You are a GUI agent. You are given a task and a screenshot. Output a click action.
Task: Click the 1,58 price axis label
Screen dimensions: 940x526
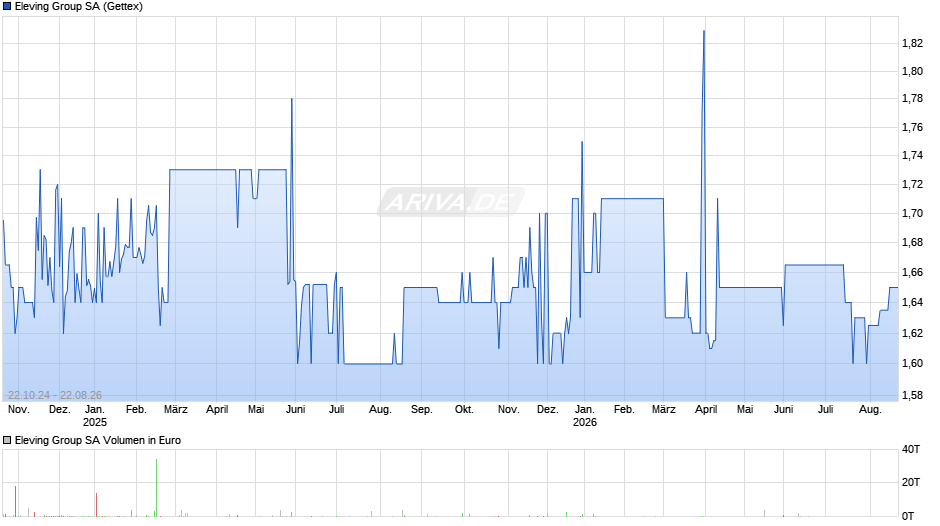point(912,395)
